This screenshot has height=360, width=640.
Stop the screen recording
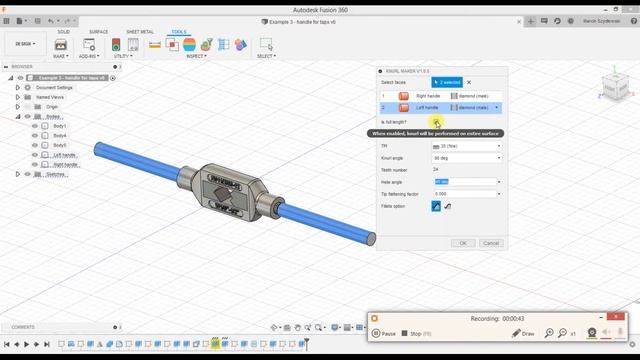pos(416,333)
